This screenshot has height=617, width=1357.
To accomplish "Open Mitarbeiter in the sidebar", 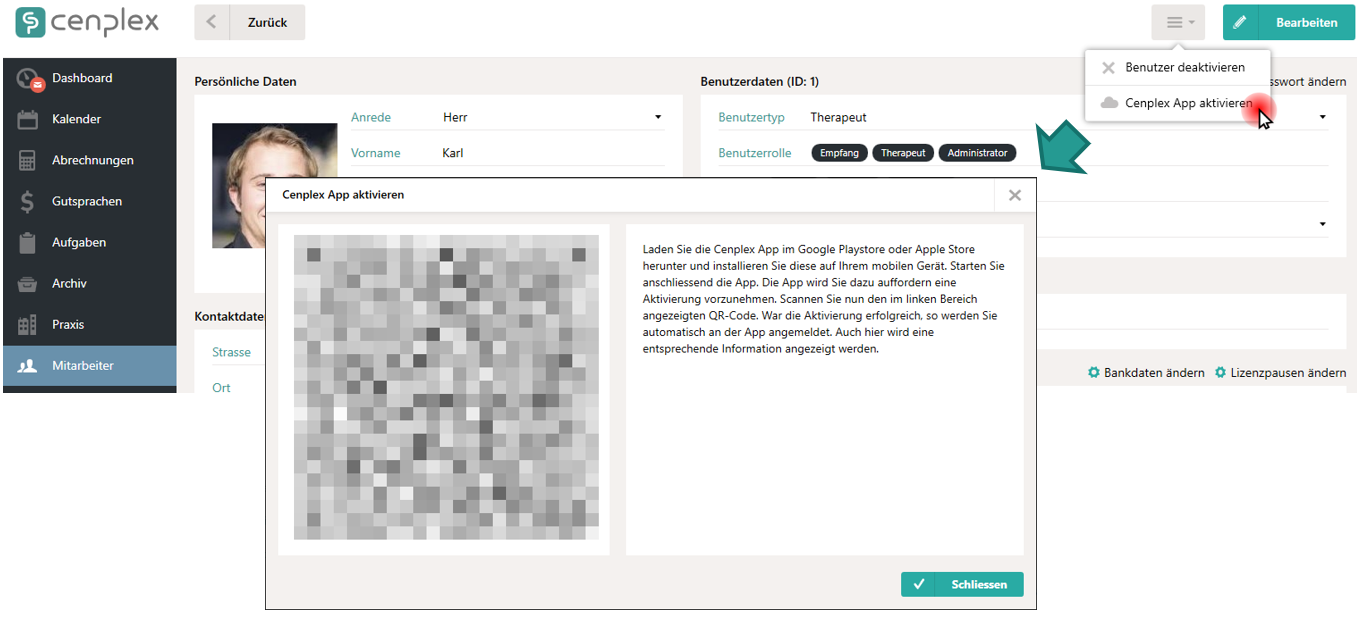I will click(x=90, y=366).
